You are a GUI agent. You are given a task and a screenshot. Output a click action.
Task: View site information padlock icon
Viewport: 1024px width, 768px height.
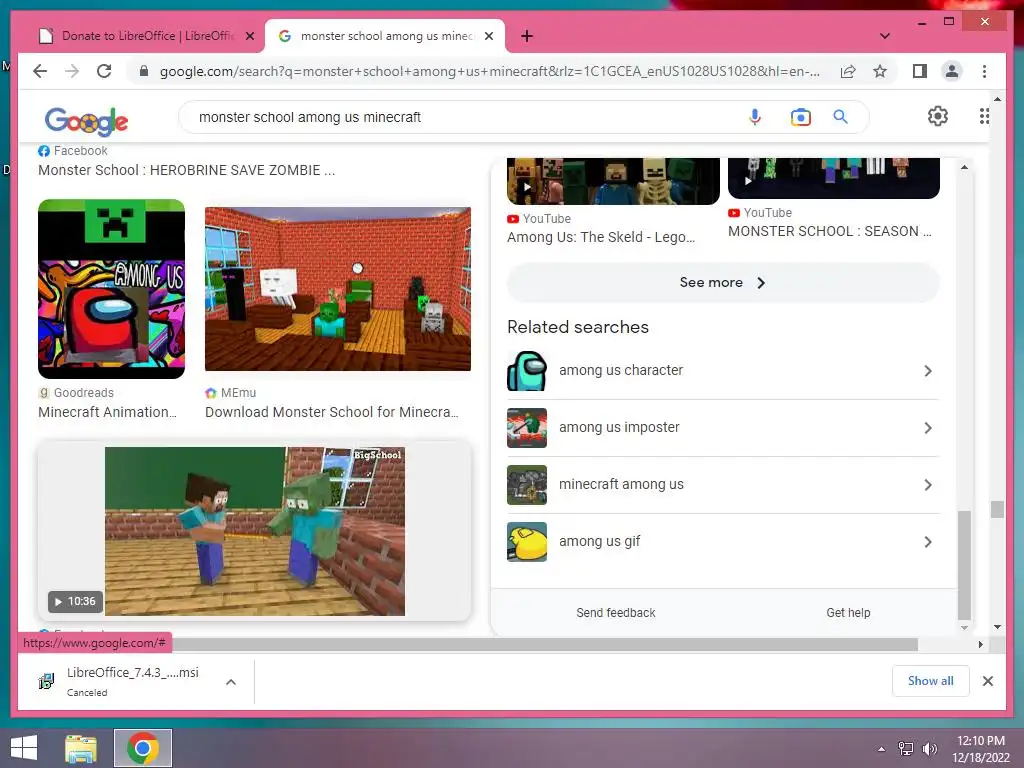coord(144,71)
